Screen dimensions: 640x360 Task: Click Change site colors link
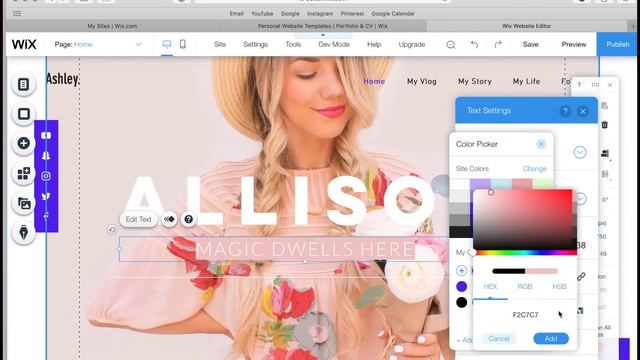point(534,169)
